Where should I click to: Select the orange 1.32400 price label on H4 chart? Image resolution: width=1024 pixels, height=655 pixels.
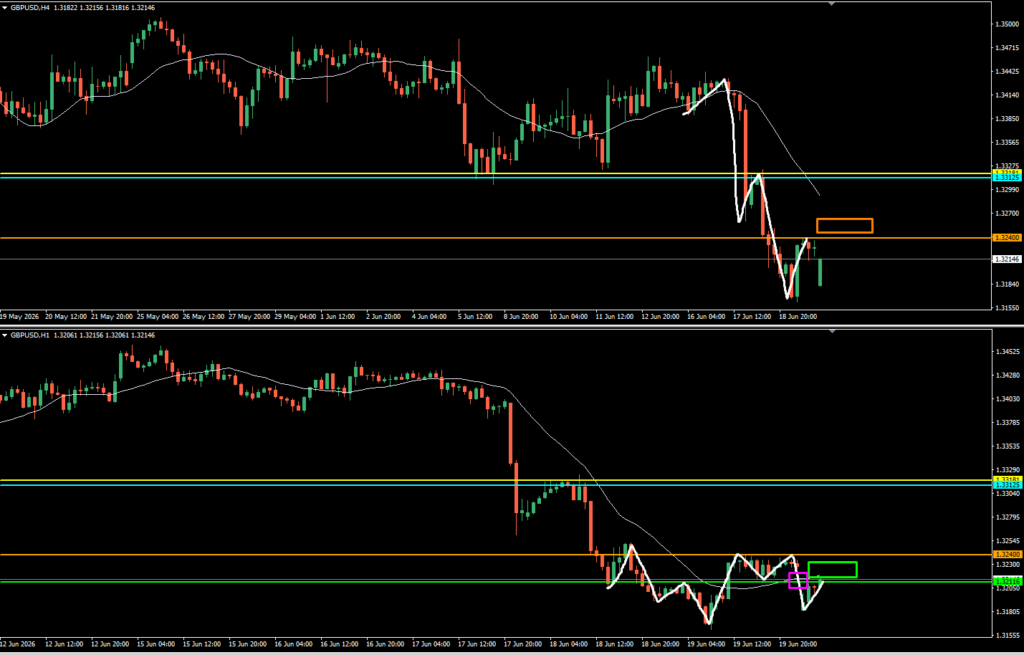tap(1006, 238)
